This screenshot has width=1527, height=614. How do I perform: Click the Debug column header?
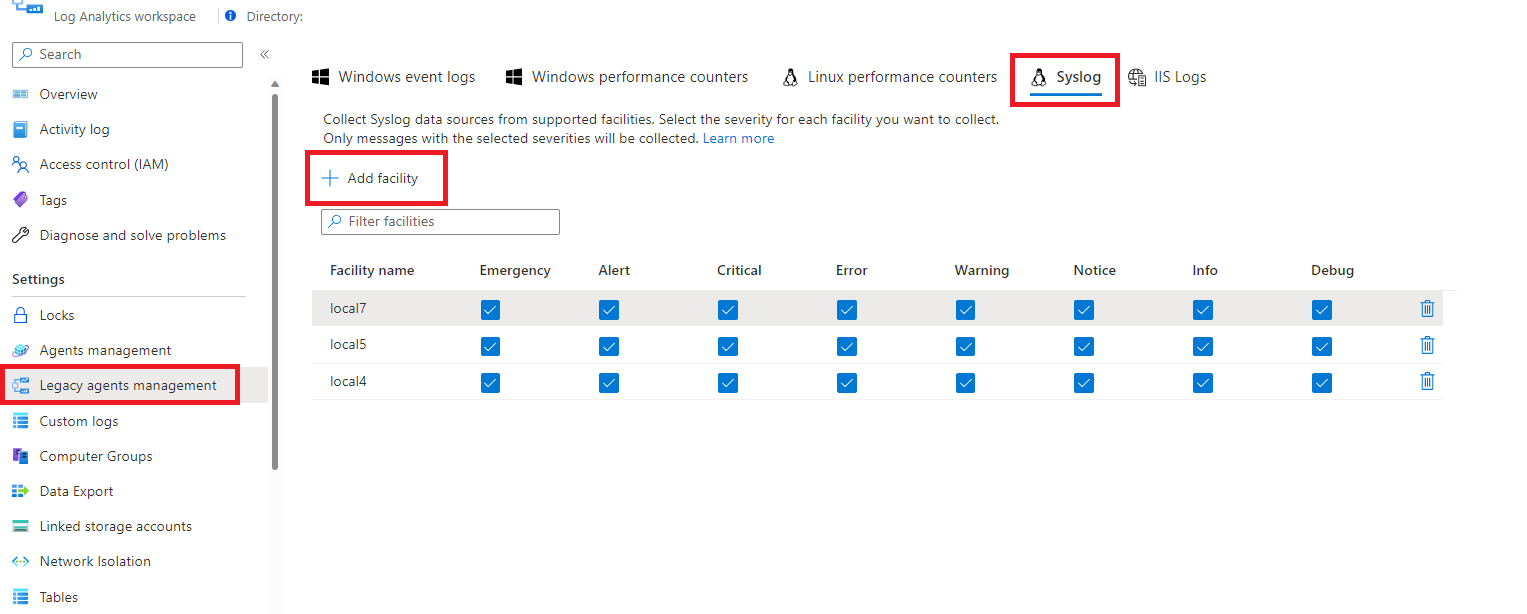pos(1333,270)
